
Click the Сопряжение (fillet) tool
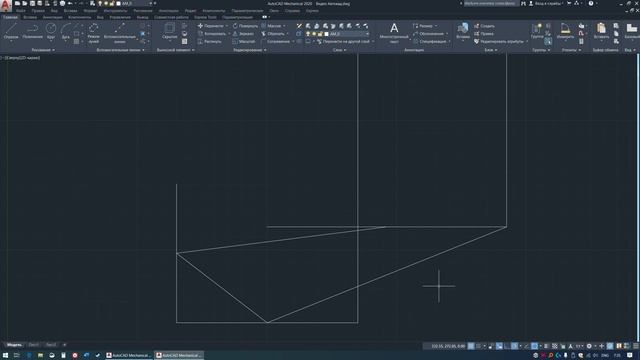pyautogui.click(x=276, y=41)
